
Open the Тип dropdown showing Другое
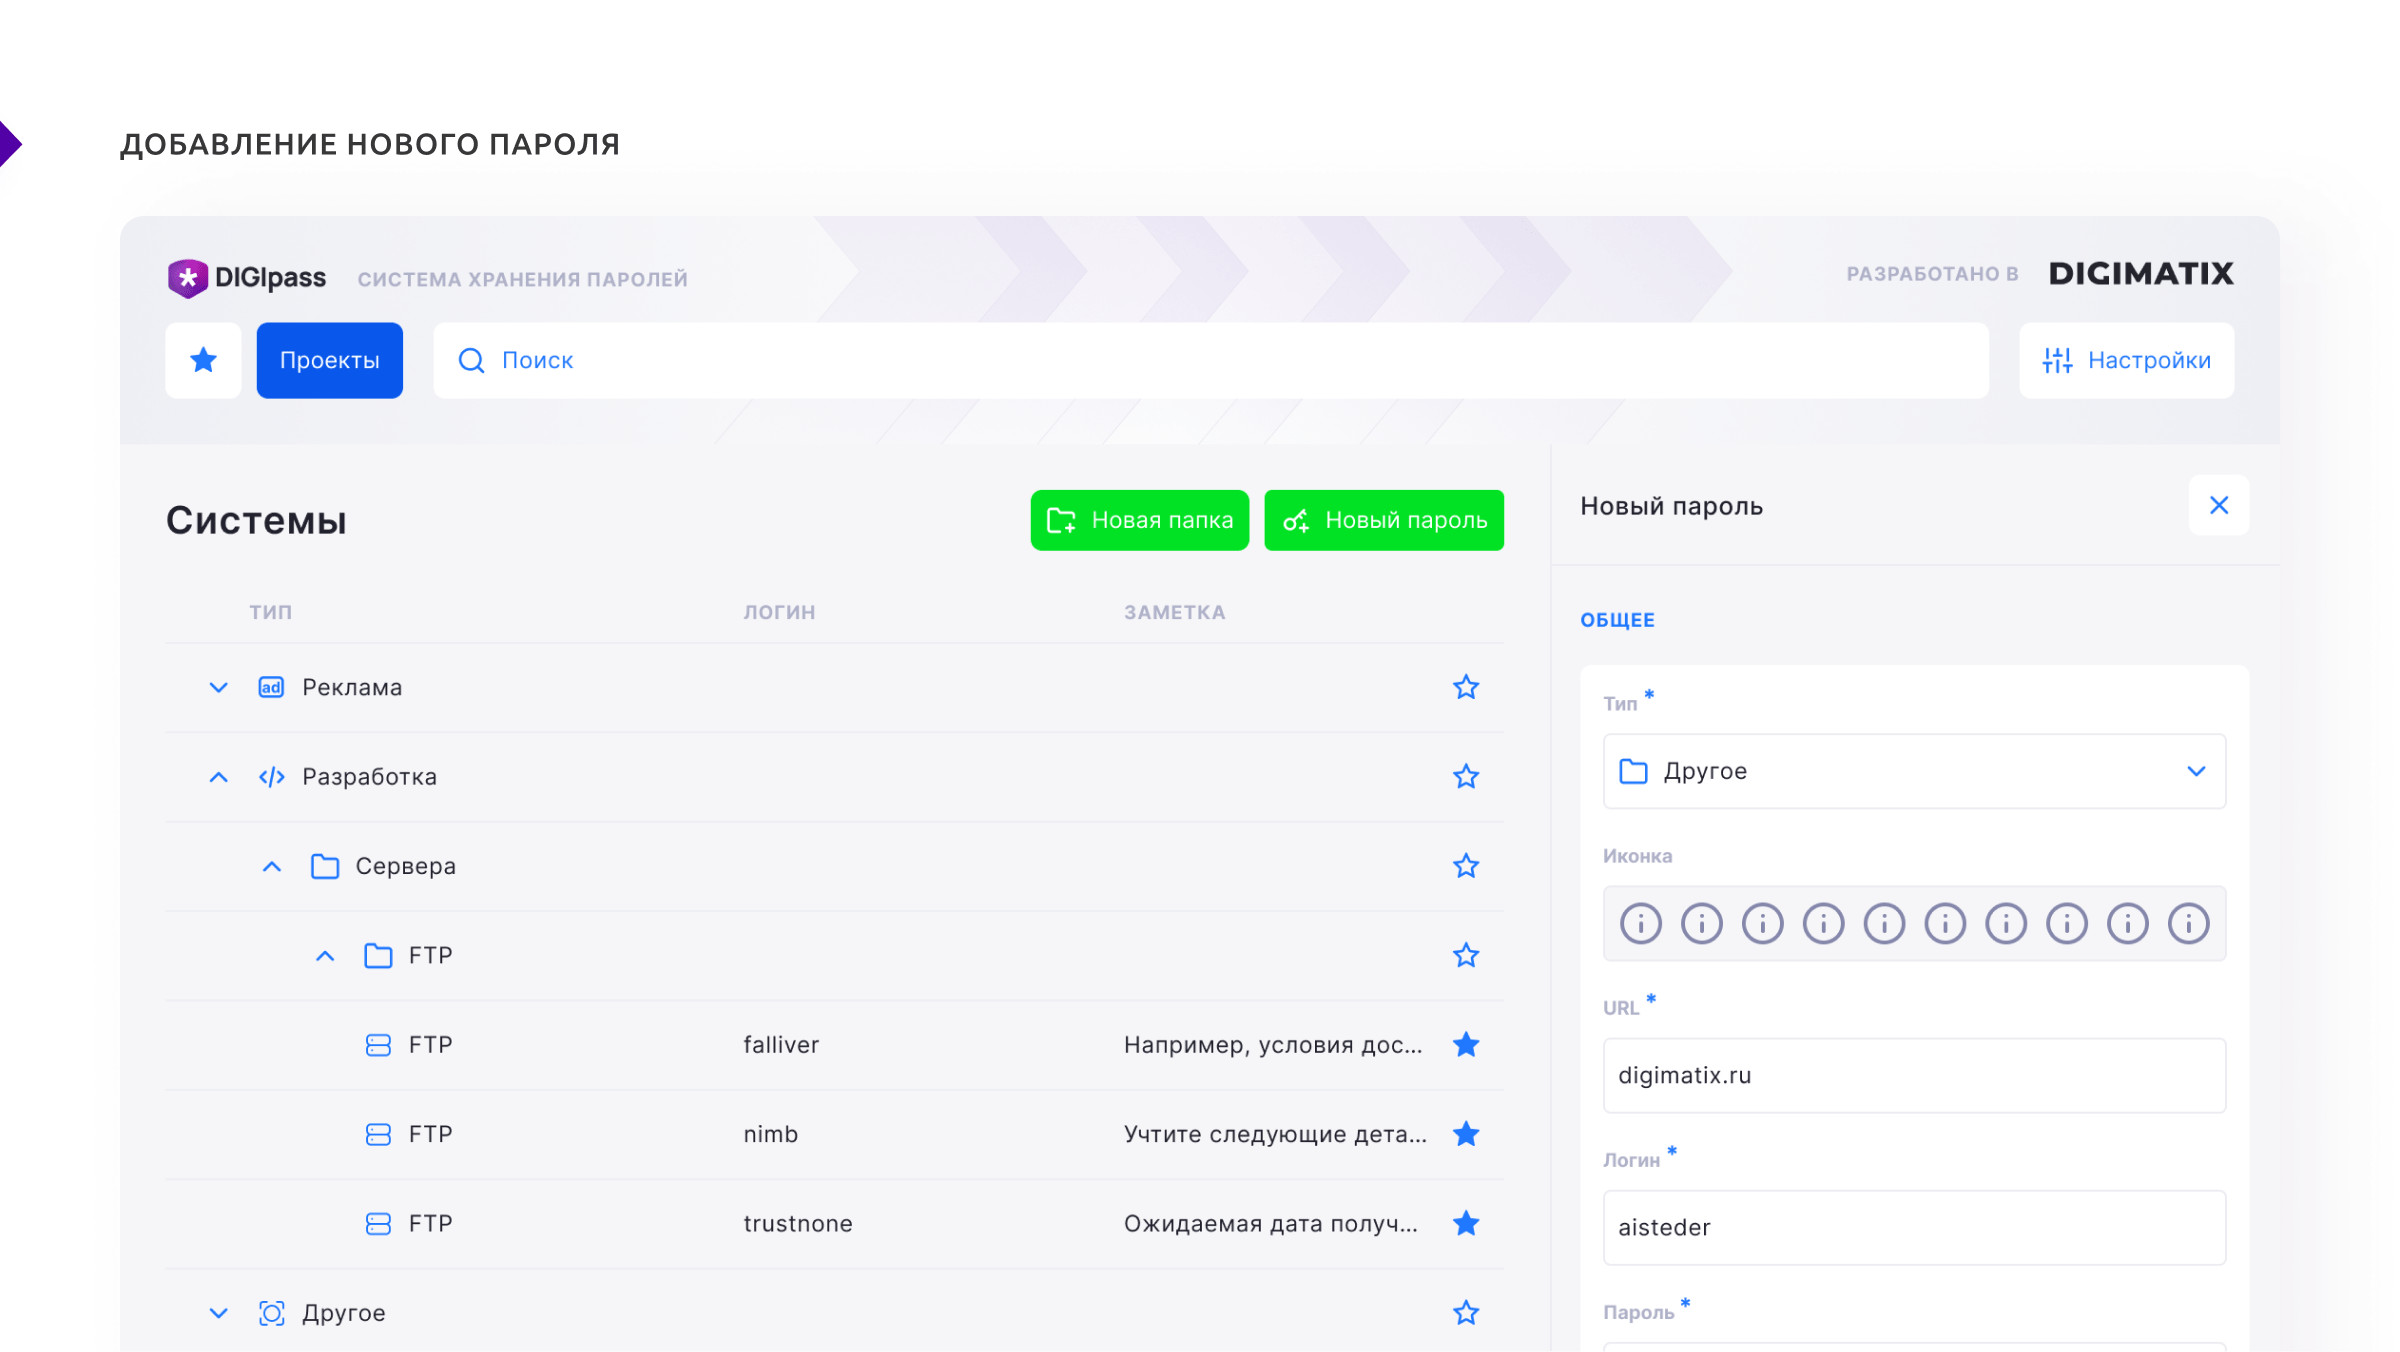[x=1913, y=771]
